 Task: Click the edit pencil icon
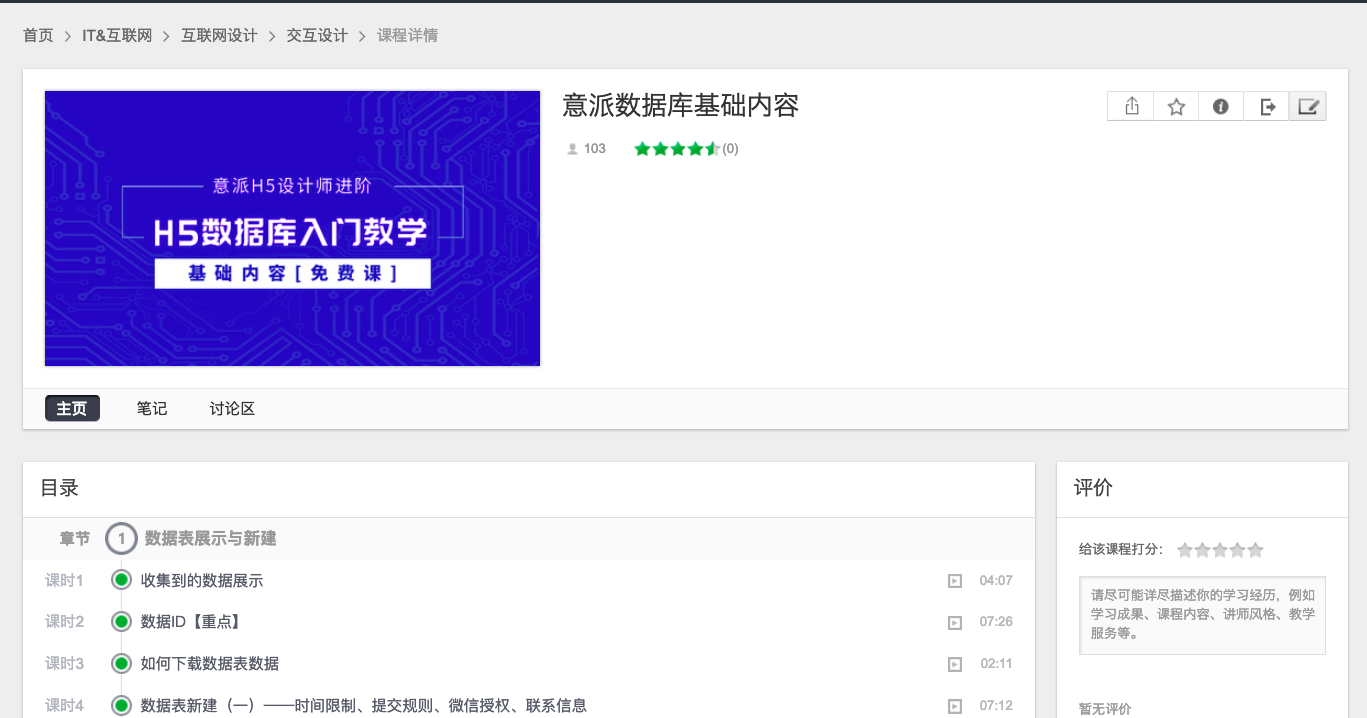pyautogui.click(x=1308, y=107)
